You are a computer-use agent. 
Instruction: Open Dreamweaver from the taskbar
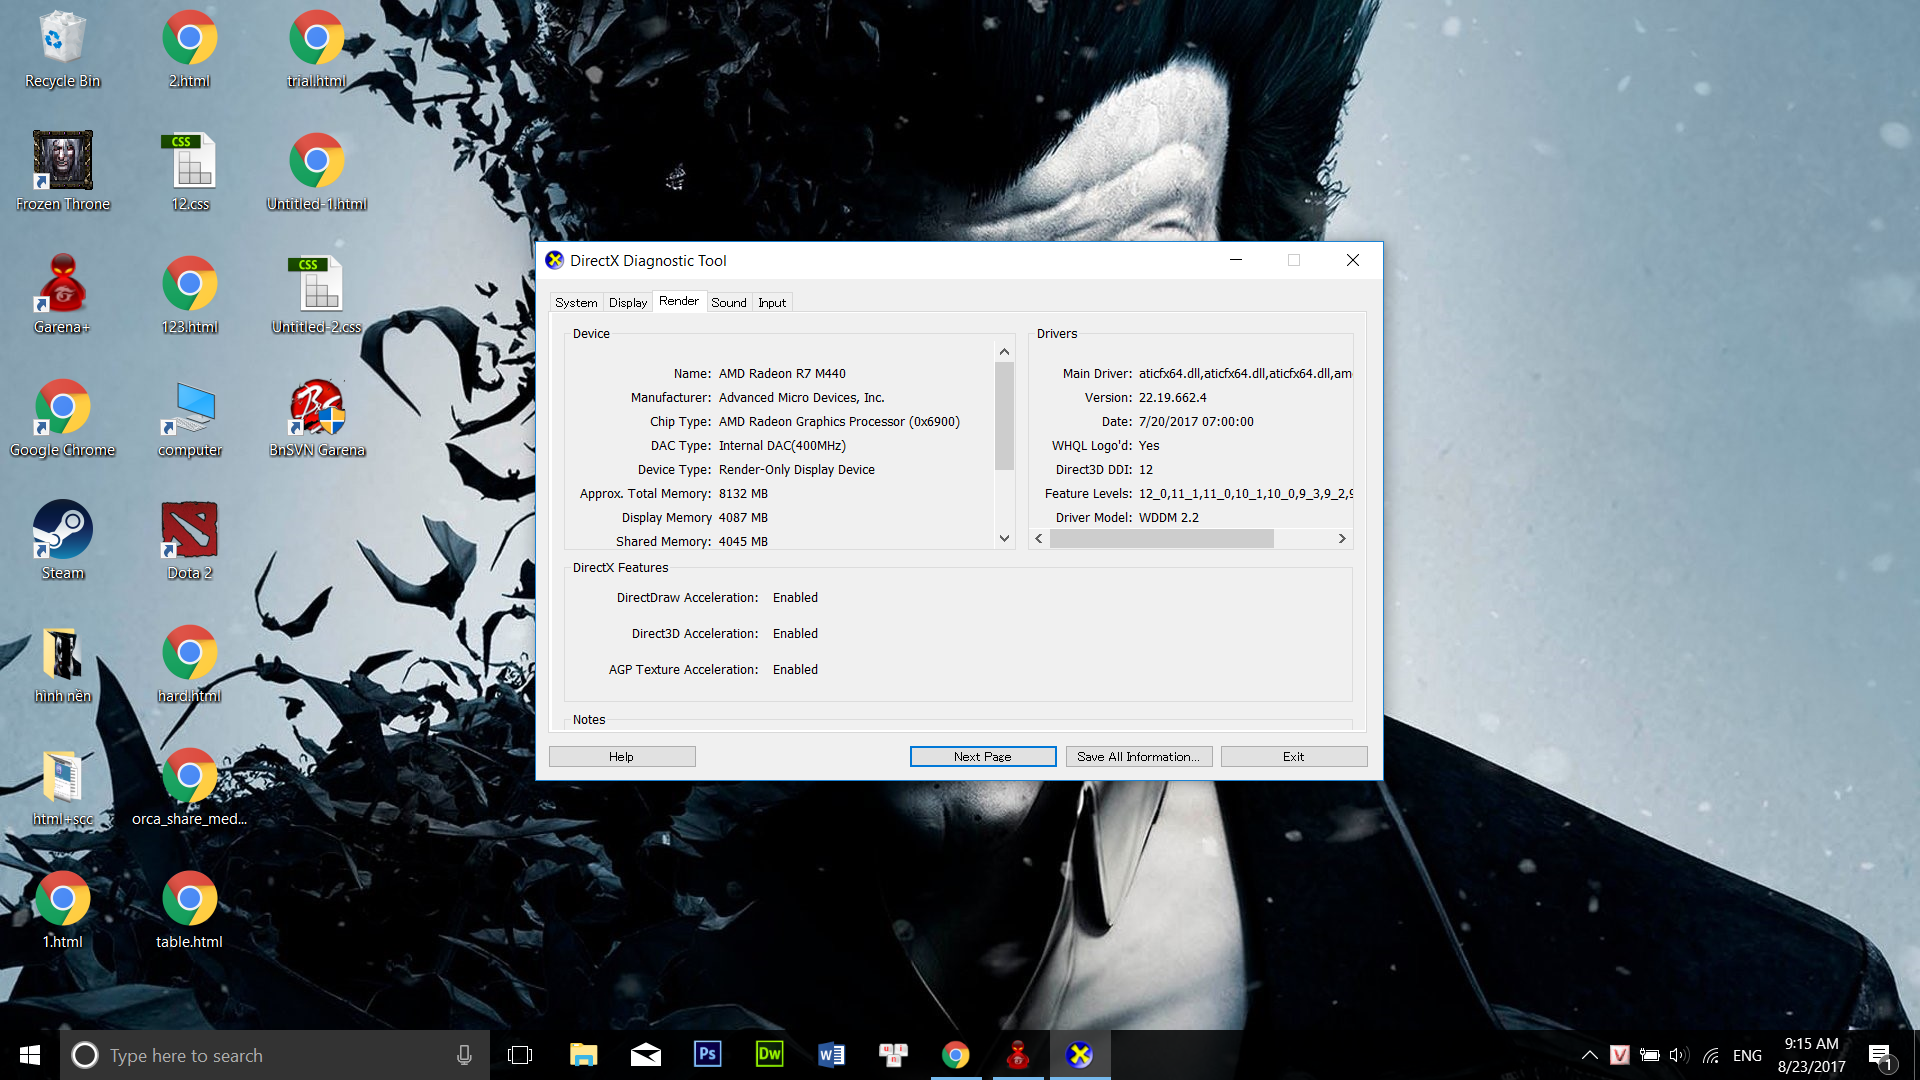769,1054
